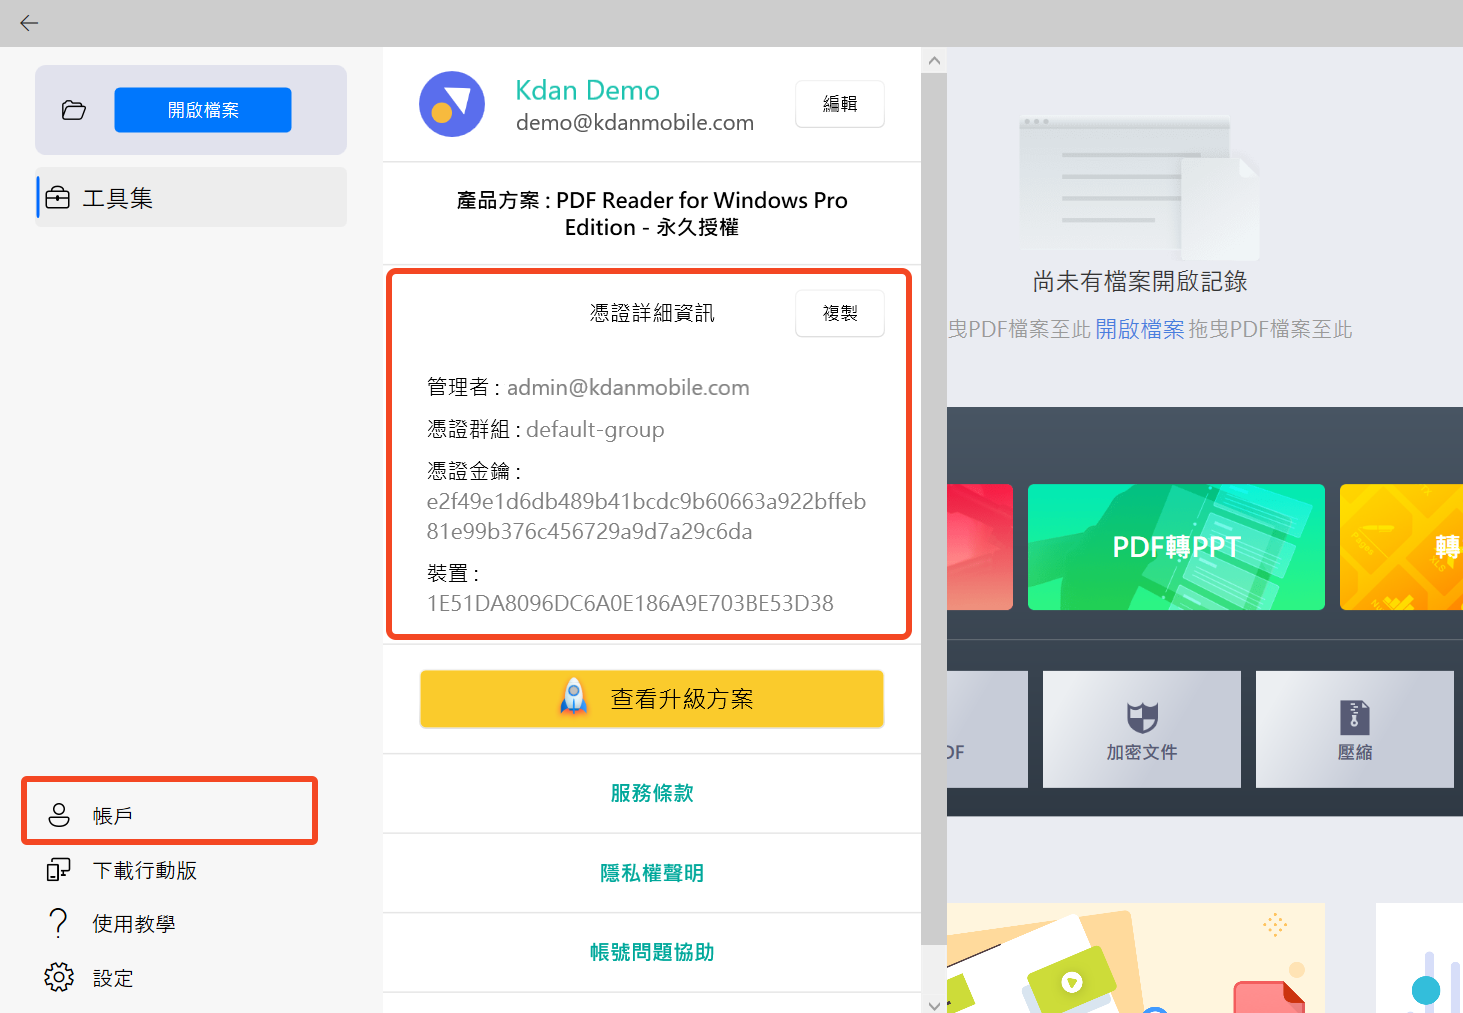Viewport: 1463px width, 1013px height.
Task: Click the 工具集 toolbox icon
Action: 58,198
